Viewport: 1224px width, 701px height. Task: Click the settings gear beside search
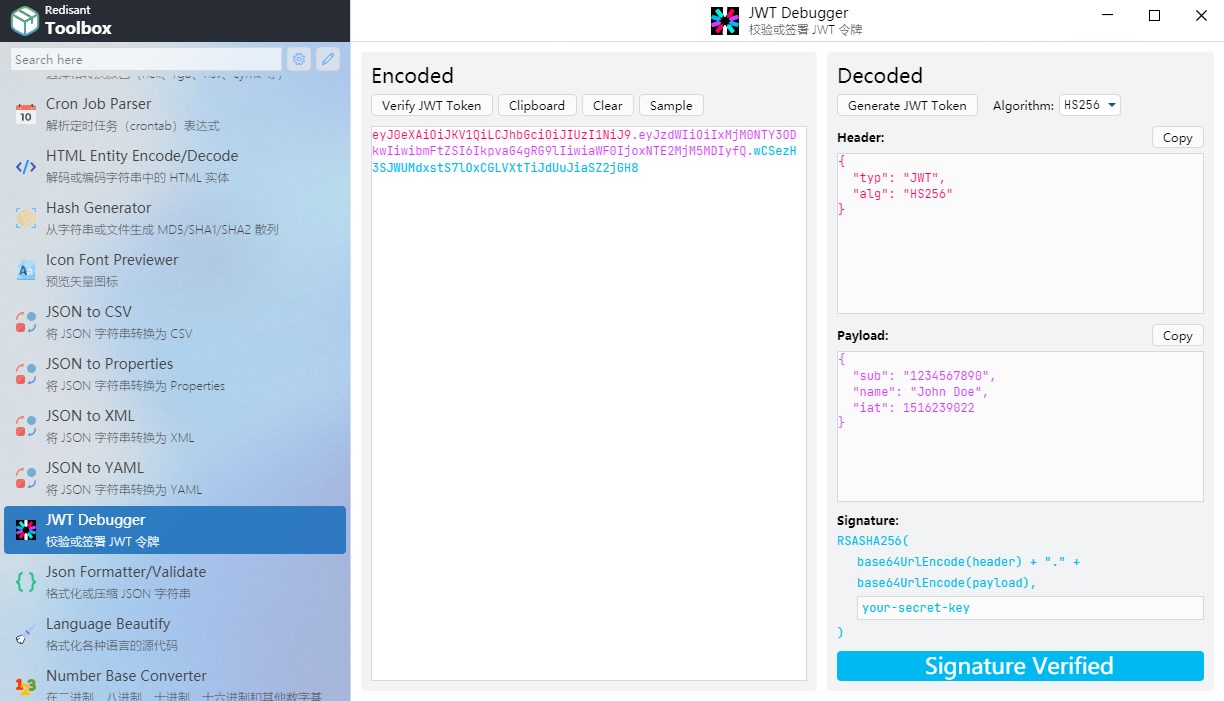pyautogui.click(x=299, y=59)
